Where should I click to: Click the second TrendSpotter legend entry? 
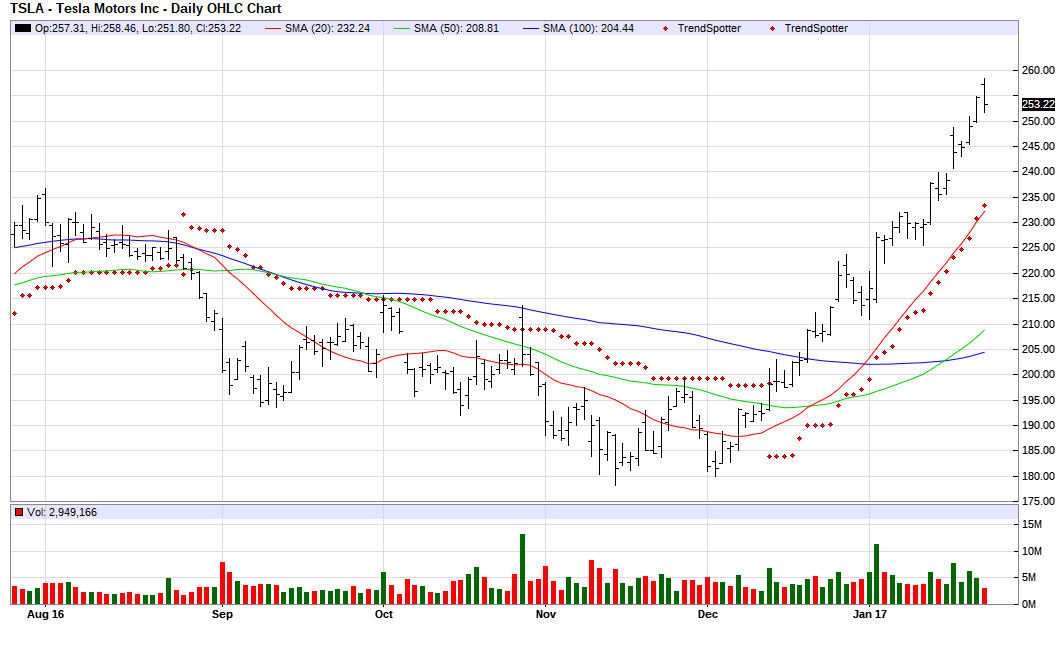(x=810, y=28)
